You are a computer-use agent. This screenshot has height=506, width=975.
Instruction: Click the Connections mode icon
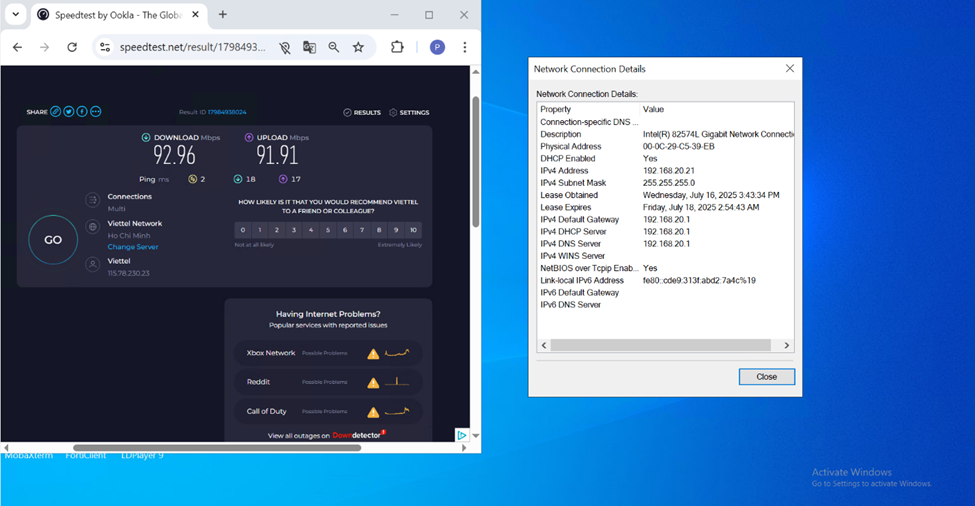92,200
